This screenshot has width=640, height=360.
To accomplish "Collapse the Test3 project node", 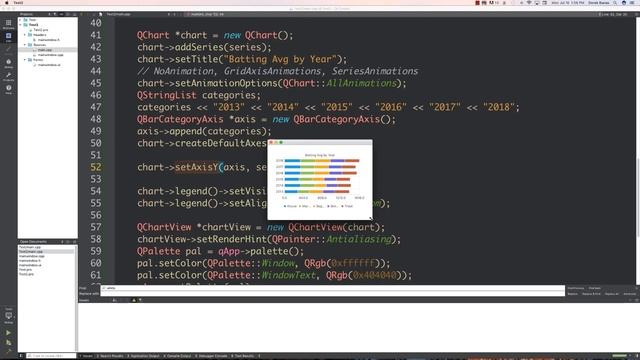I will click(x=21, y=25).
